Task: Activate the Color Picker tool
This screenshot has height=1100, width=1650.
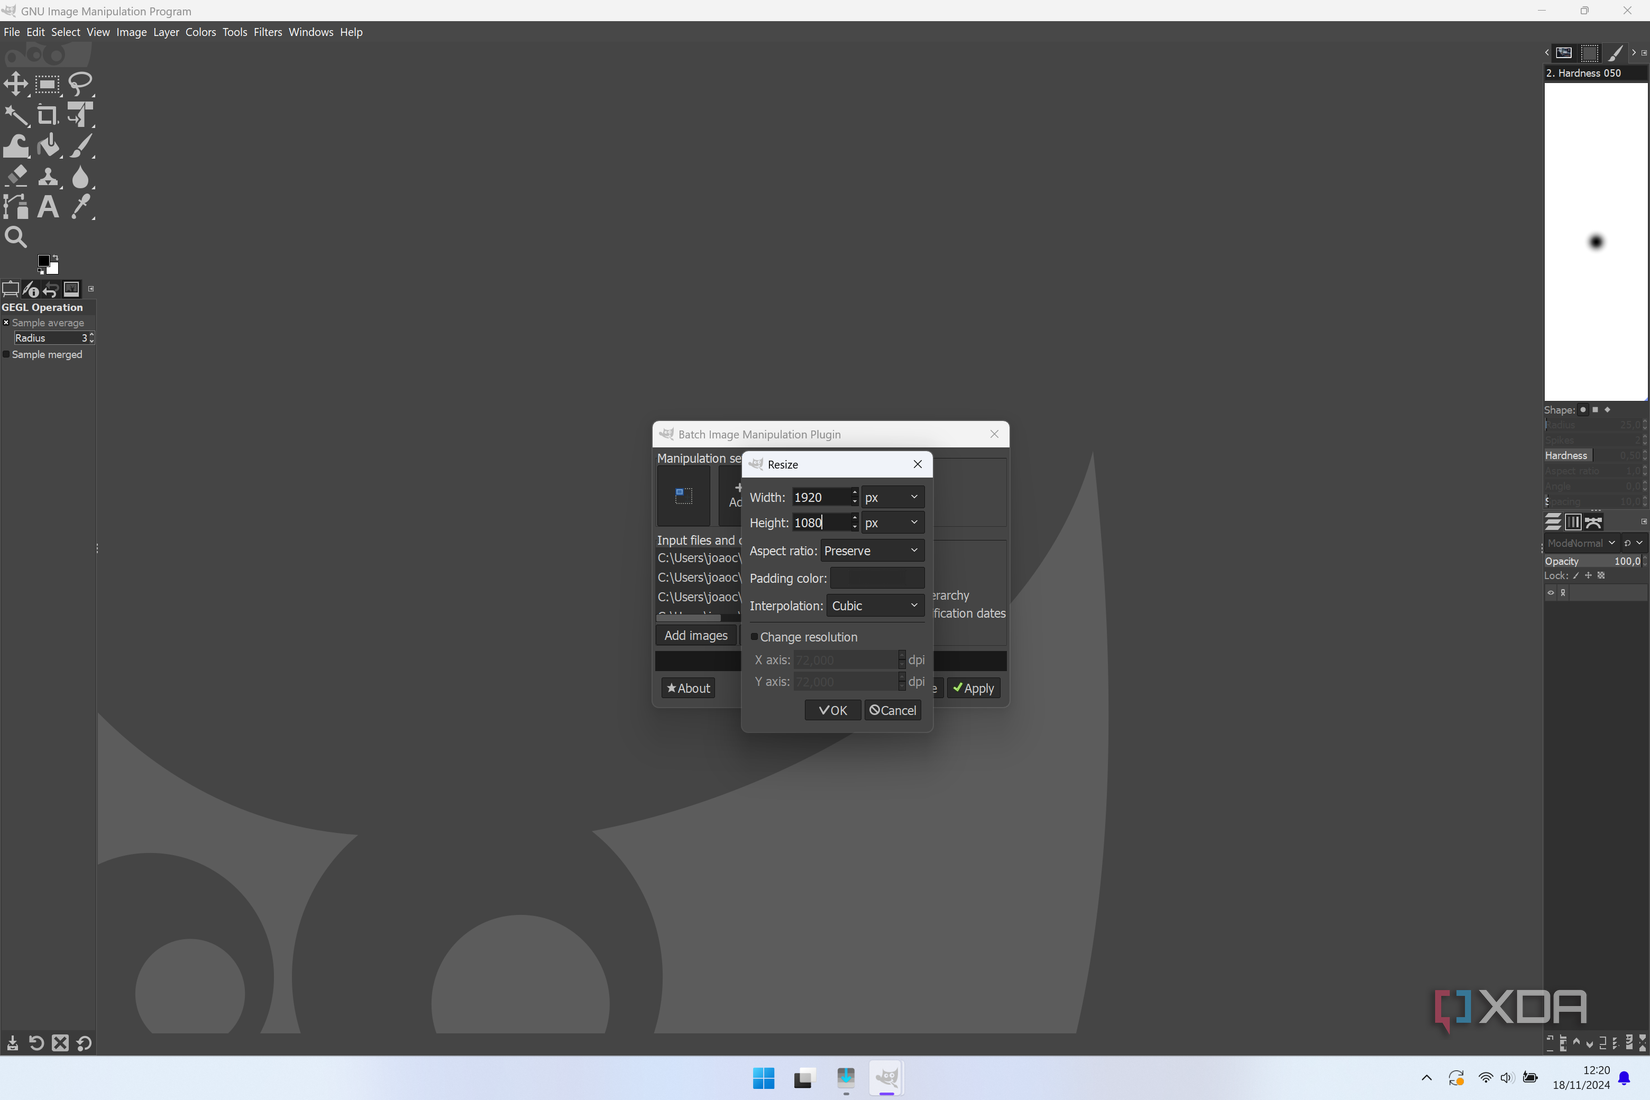Action: [82, 207]
